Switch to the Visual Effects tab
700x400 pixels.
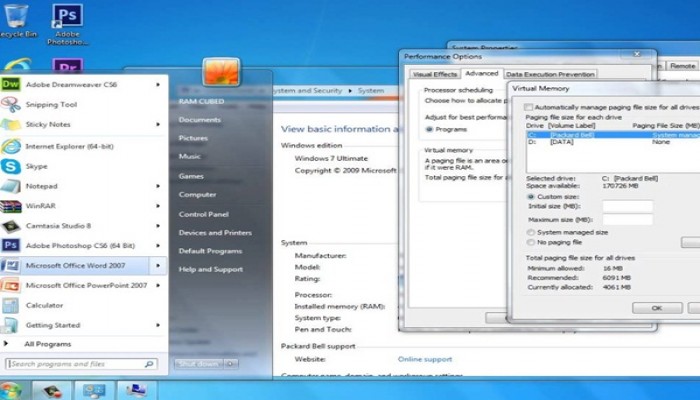click(x=433, y=74)
